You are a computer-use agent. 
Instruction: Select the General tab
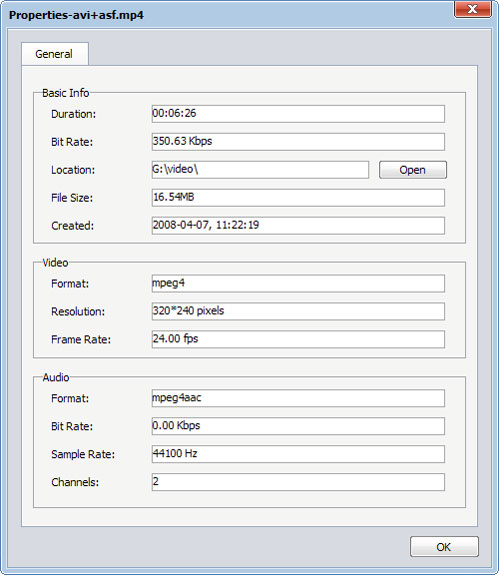(55, 54)
